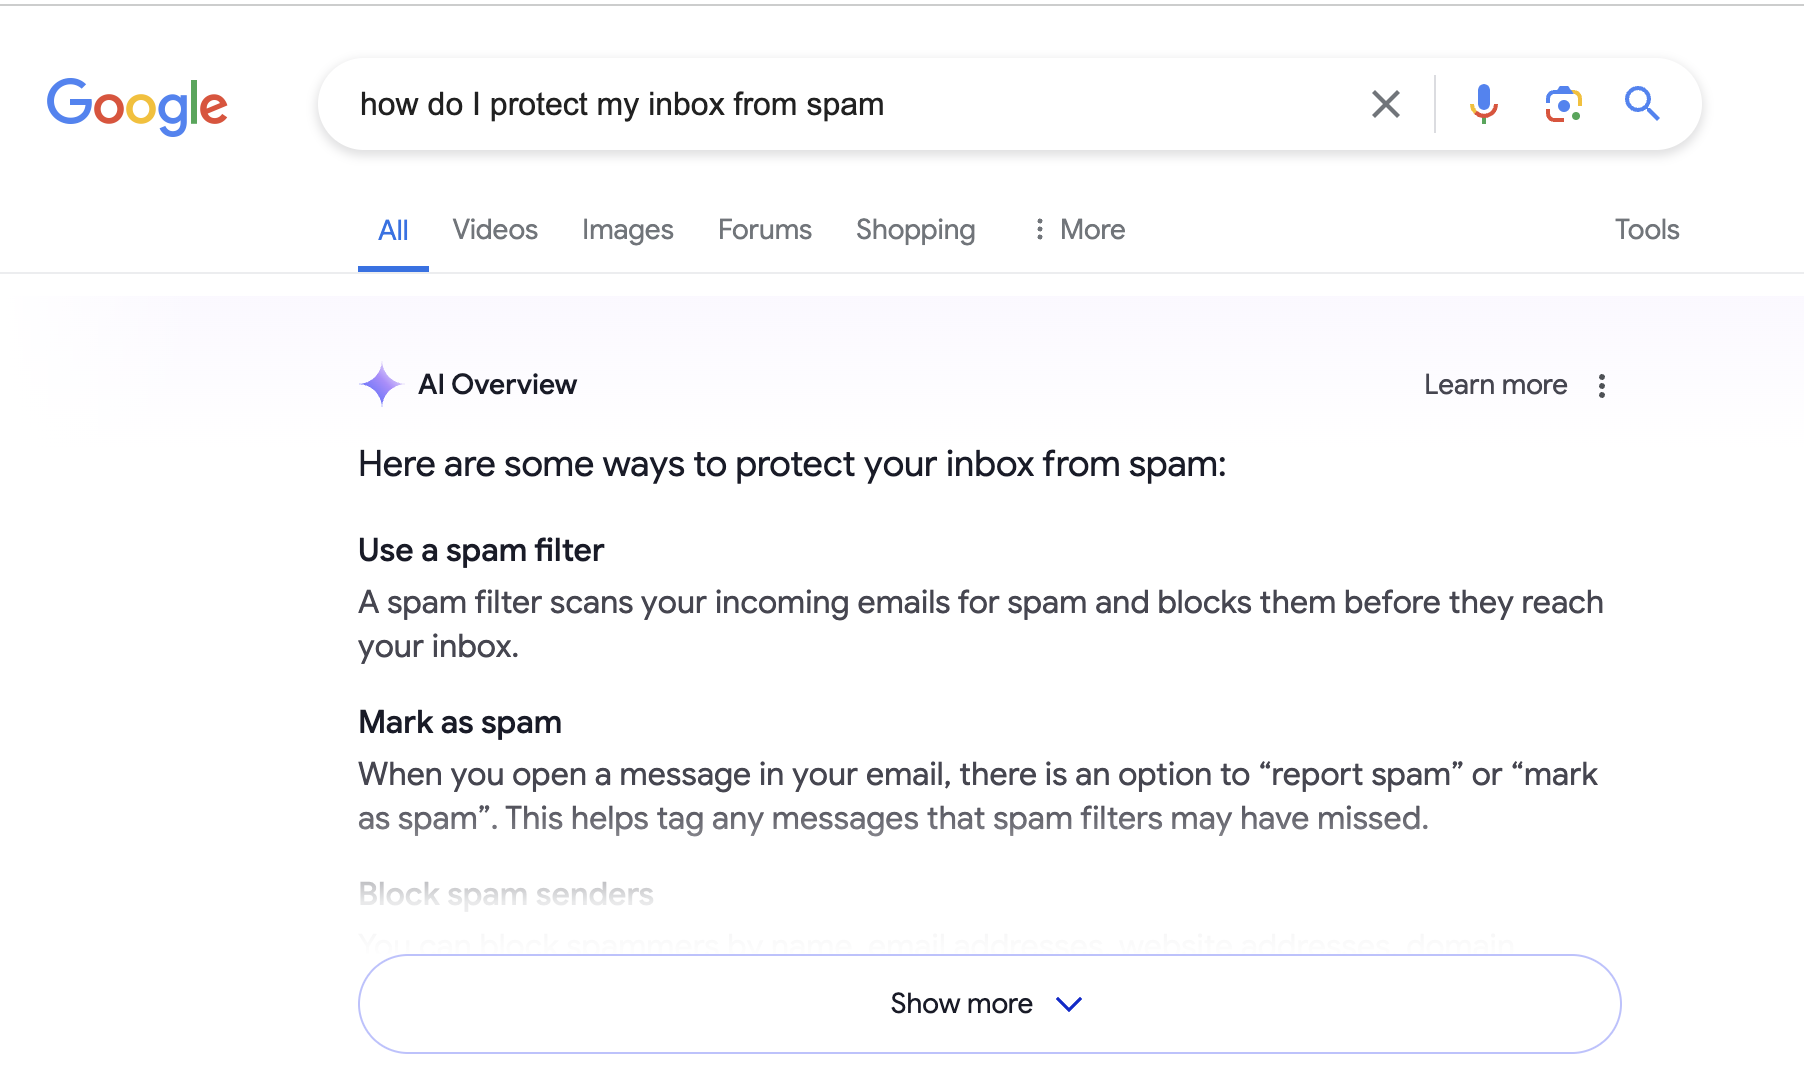Click the AI Overview sparkle icon

coord(381,384)
